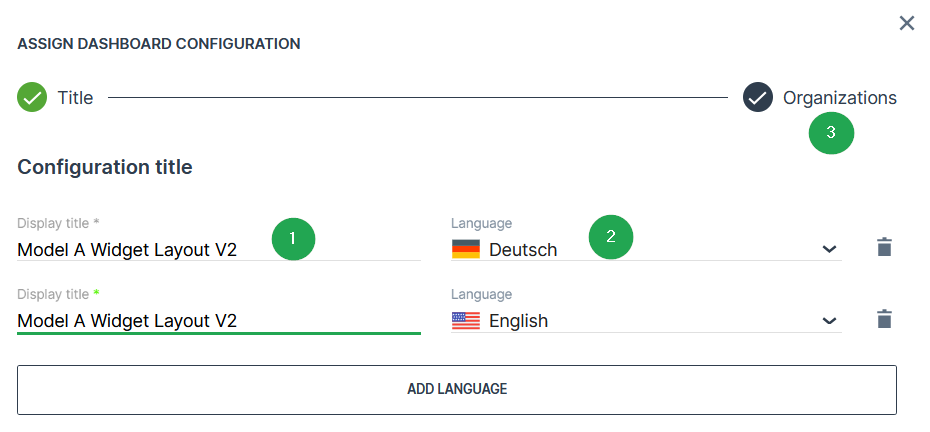930x432 pixels.
Task: Click the green badge numbered 1
Action: tap(293, 238)
